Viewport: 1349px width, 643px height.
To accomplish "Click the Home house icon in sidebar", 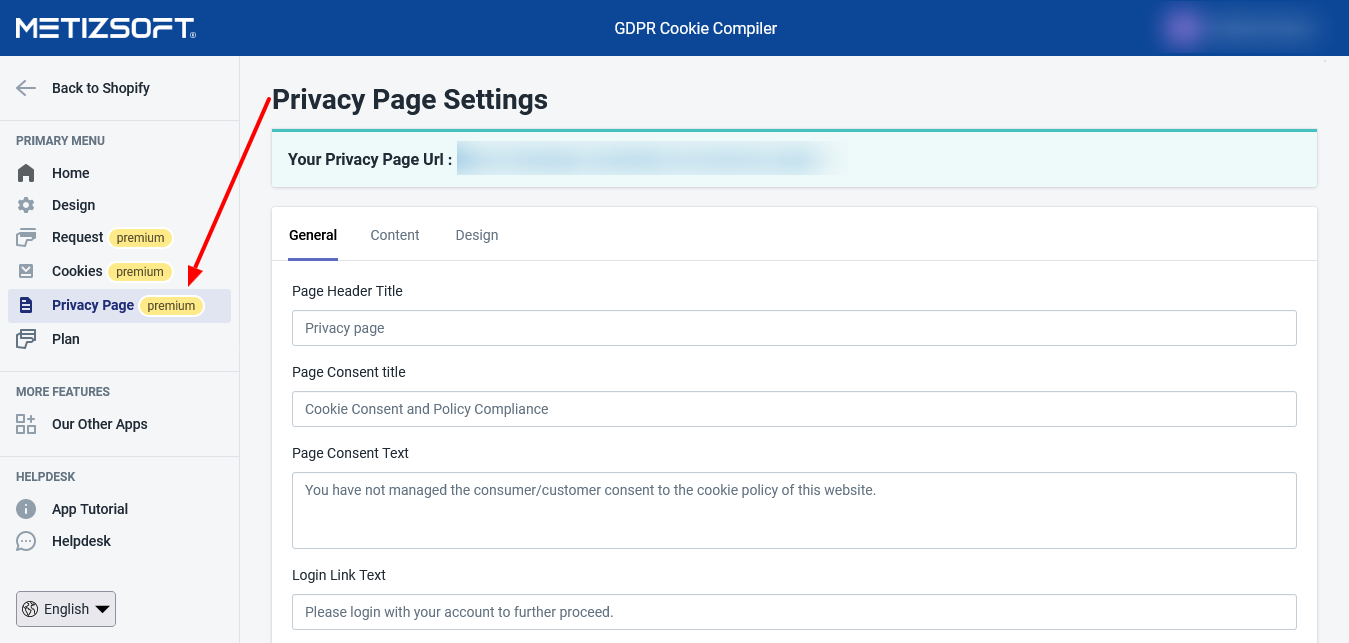I will [26, 173].
